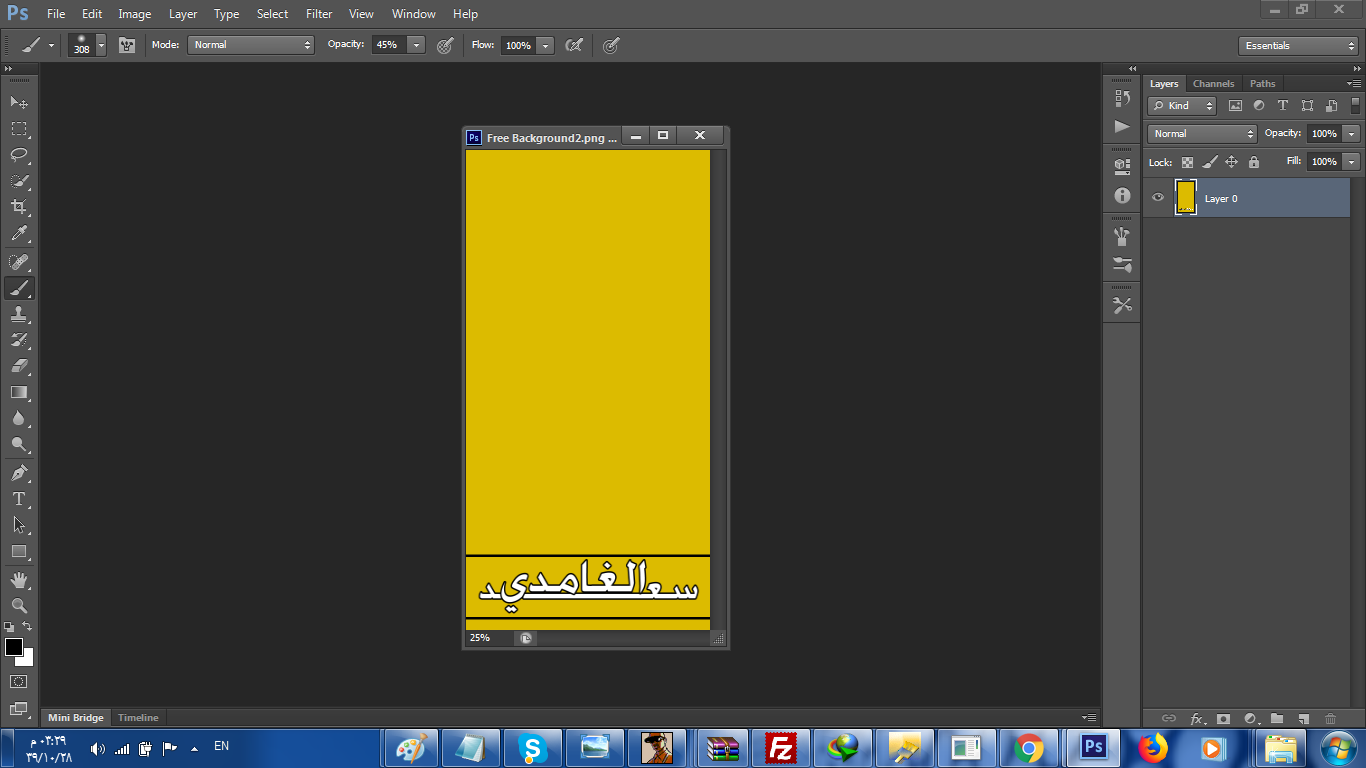Select the Zoom tool
This screenshot has width=1366, height=768.
coord(19,606)
